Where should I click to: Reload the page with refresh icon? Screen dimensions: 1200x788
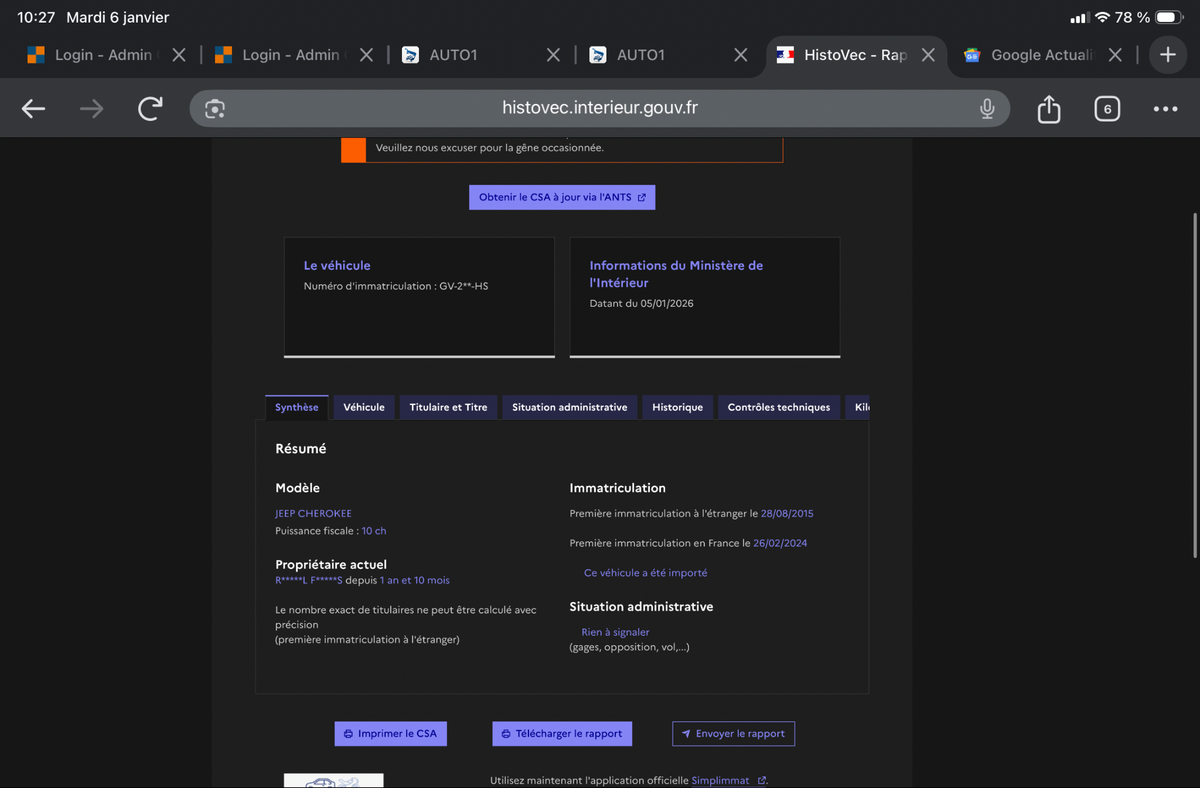(150, 109)
